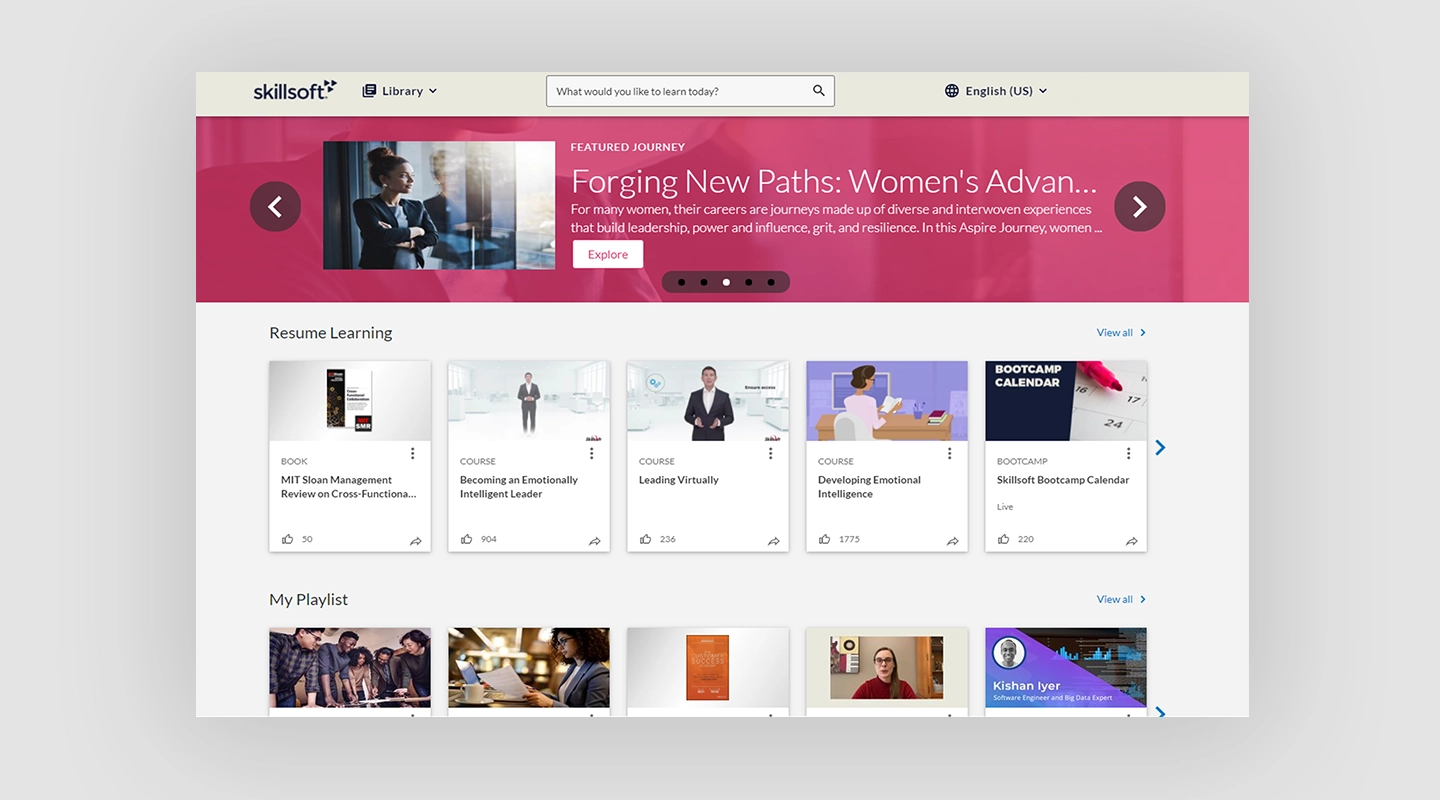Share the Leading Virtually course

(x=774, y=541)
